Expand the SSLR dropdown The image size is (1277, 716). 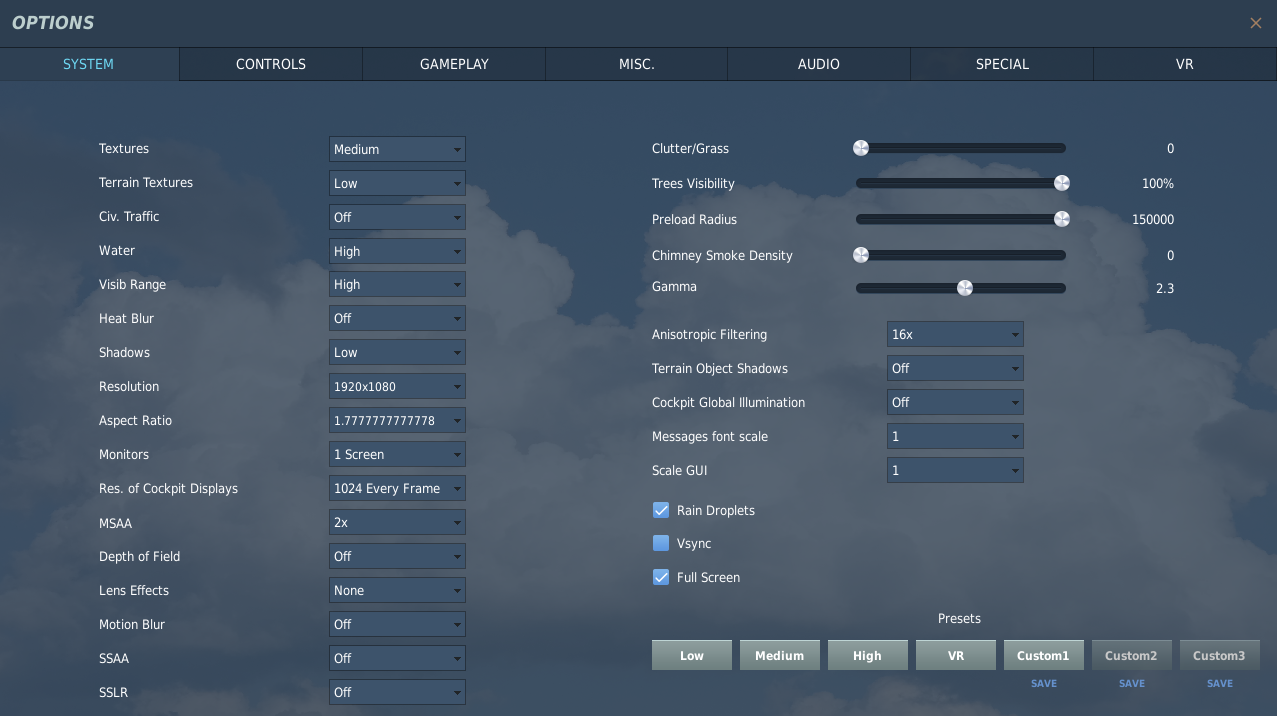(x=397, y=692)
